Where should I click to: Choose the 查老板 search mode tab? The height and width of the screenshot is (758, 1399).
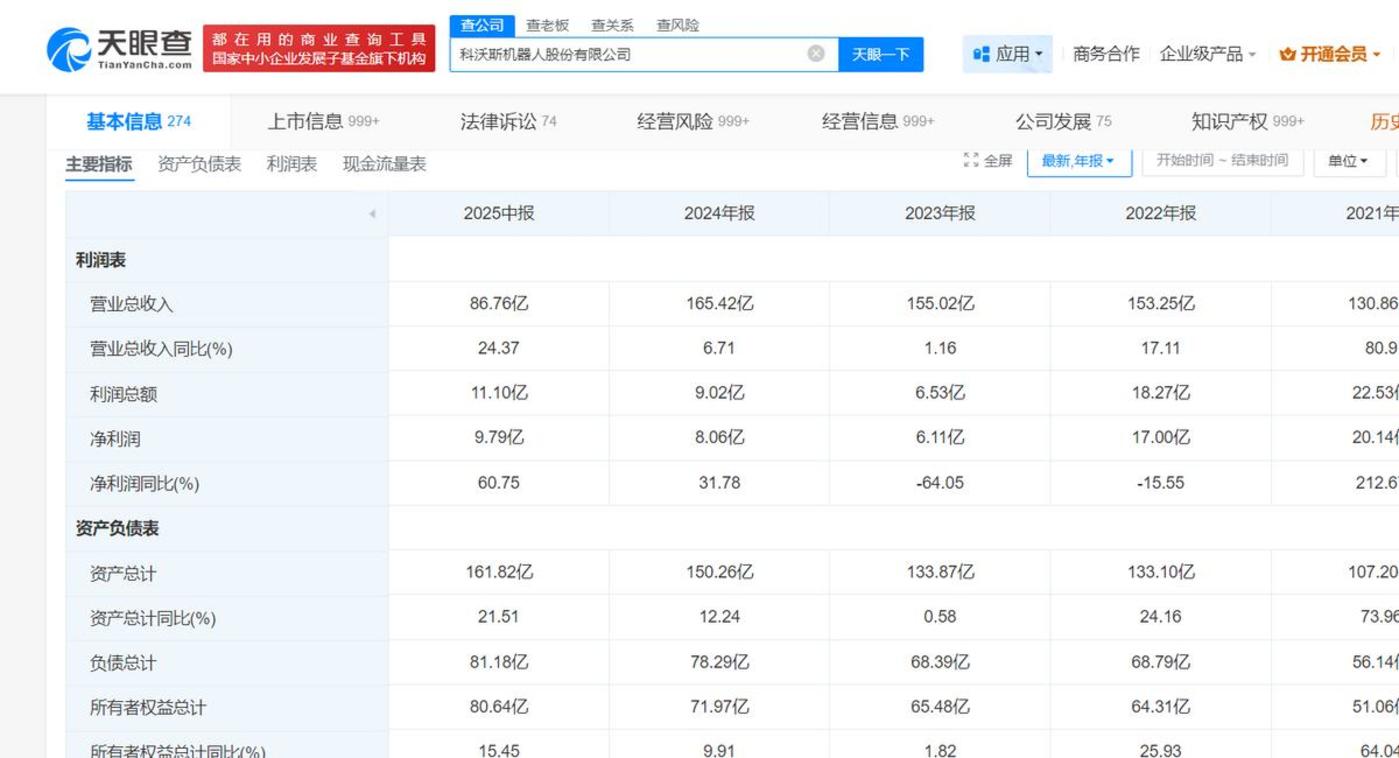547,25
